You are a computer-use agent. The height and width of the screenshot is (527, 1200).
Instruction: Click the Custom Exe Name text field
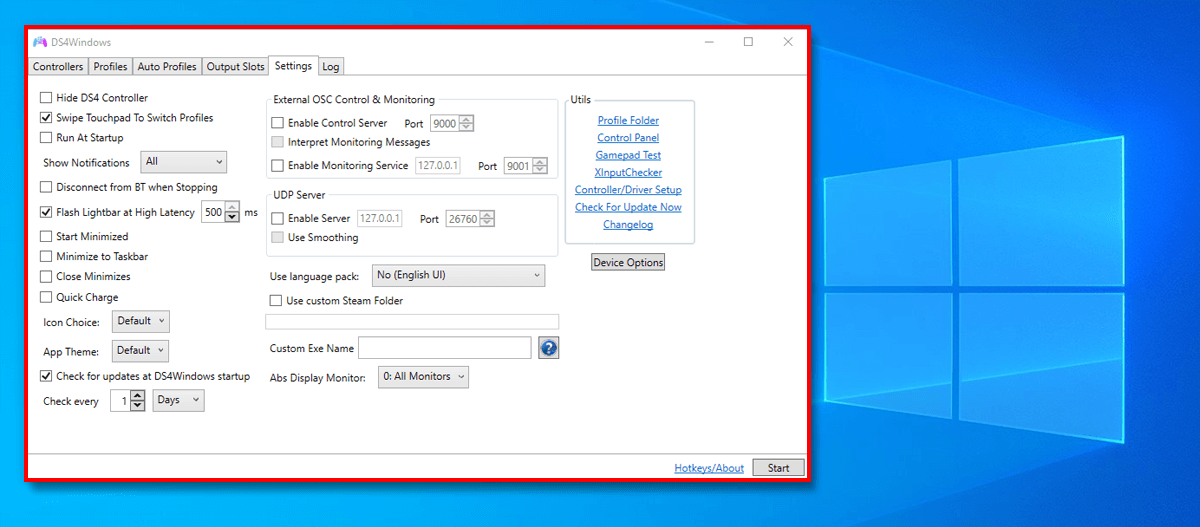coord(444,348)
